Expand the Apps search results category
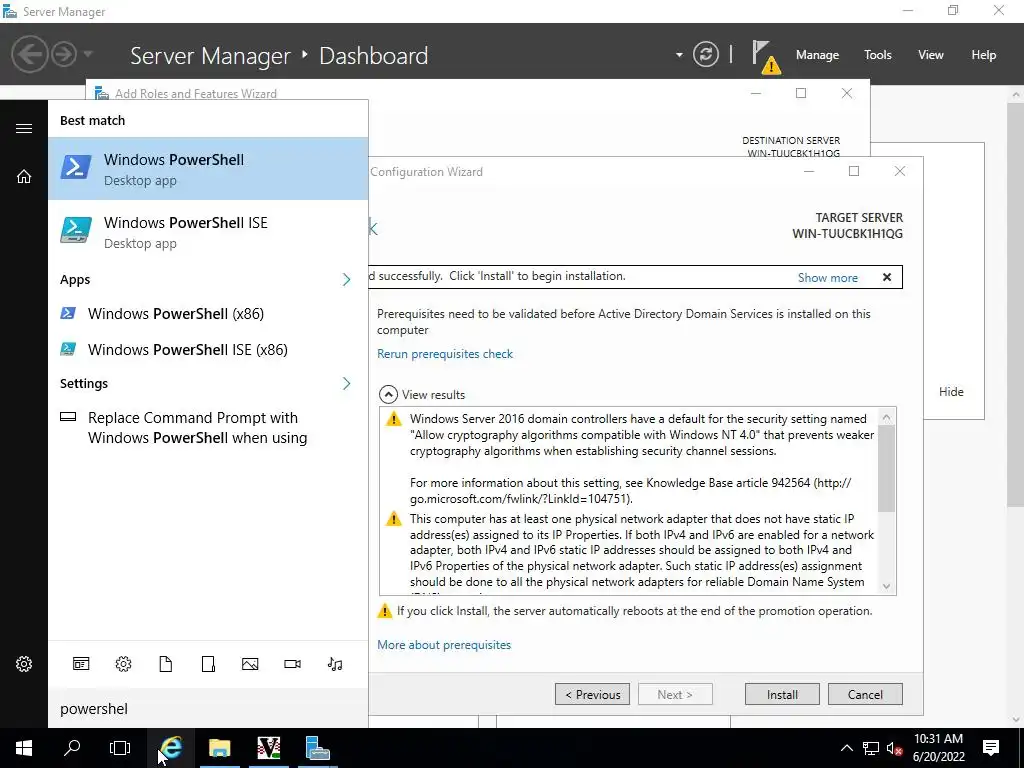Image resolution: width=1024 pixels, height=768 pixels. [346, 280]
